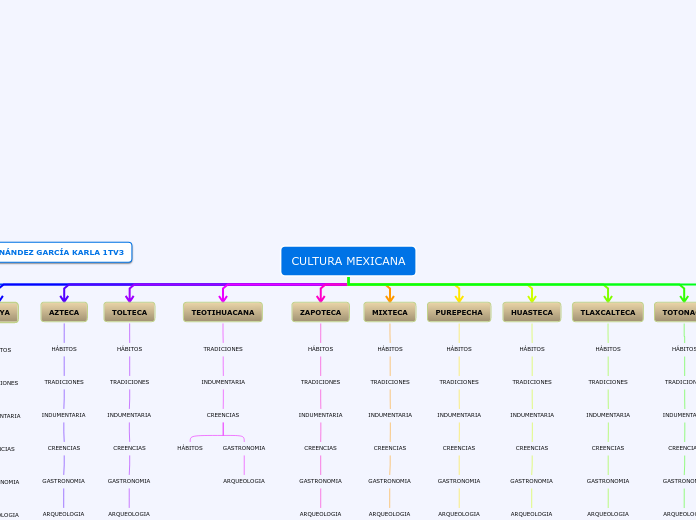This screenshot has width=696, height=520.
Task: Pick HÁBITOS in the TEOTIHUACANA branch
Action: point(190,448)
